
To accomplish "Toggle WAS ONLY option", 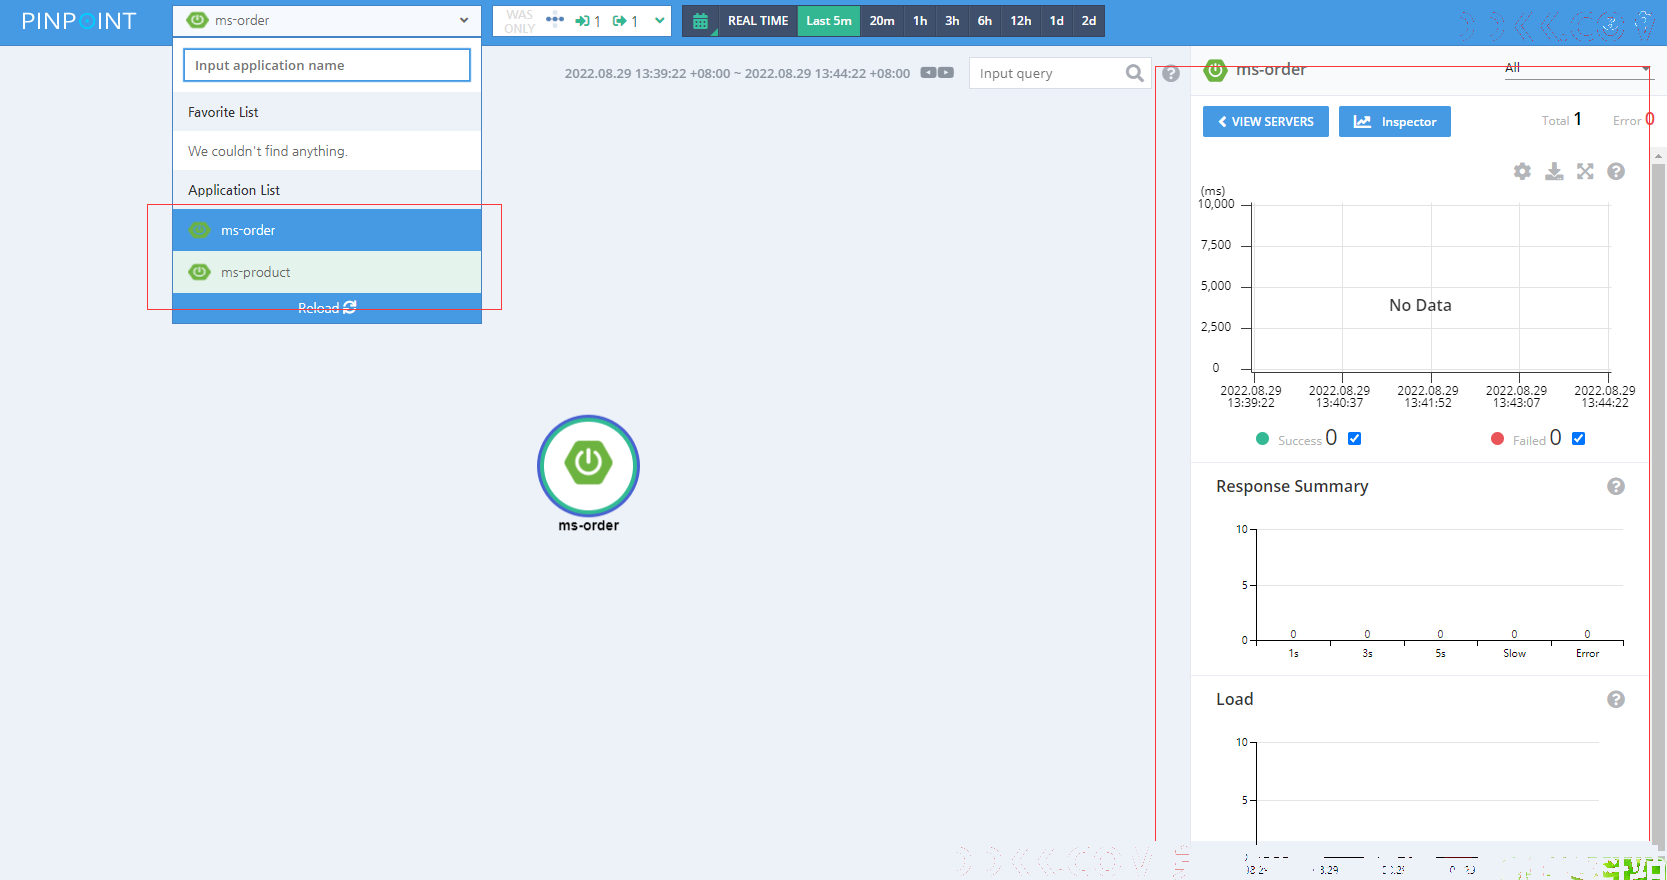I will pos(520,21).
